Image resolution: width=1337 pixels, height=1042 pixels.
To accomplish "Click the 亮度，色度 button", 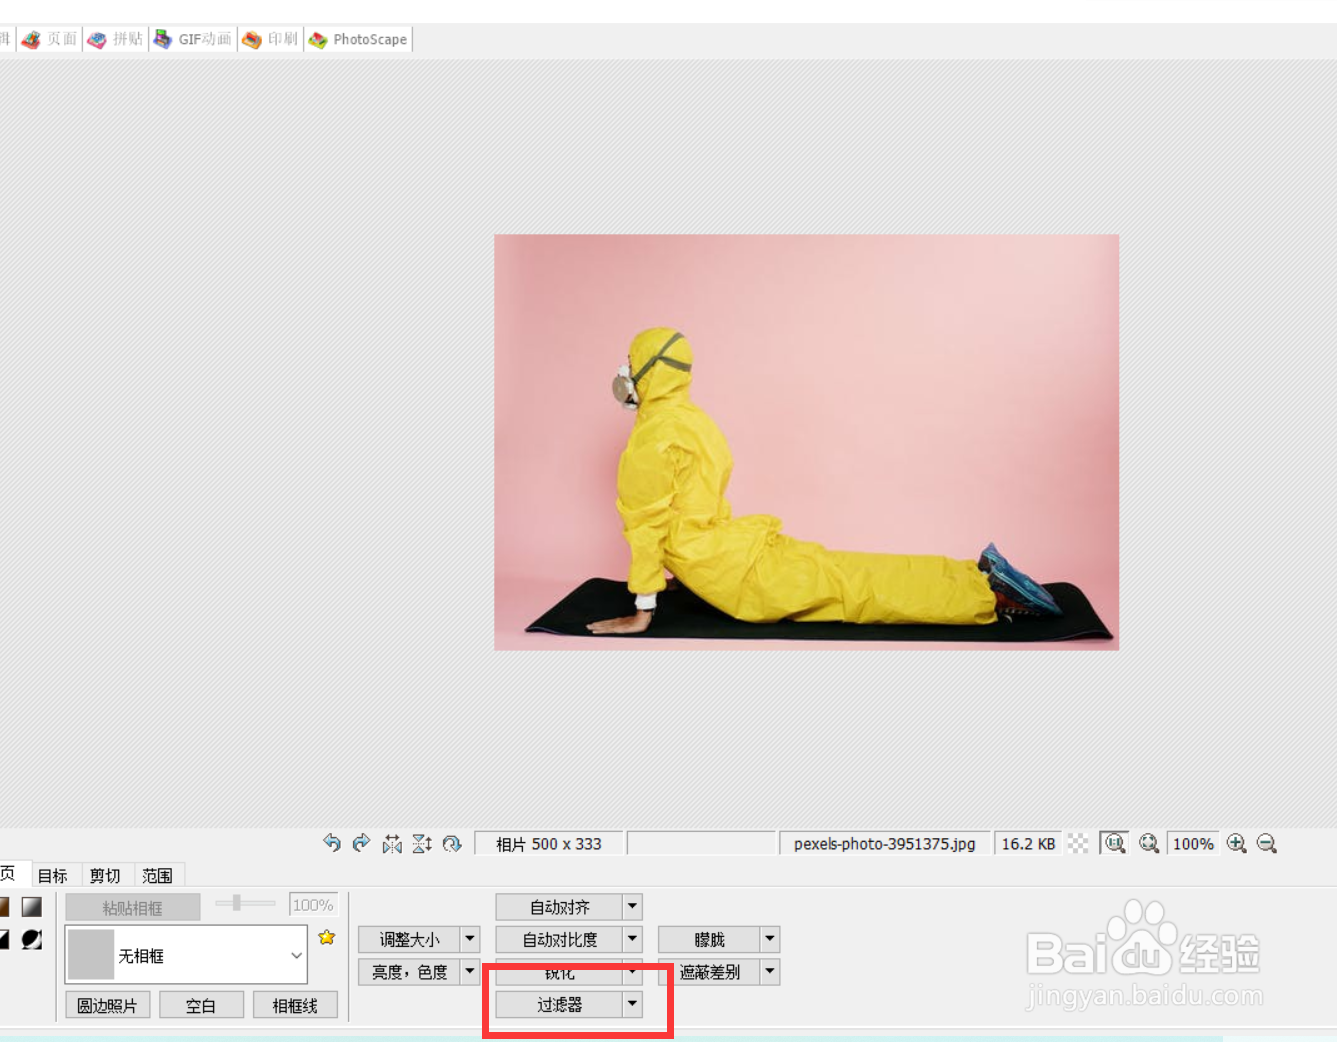I will click(409, 971).
